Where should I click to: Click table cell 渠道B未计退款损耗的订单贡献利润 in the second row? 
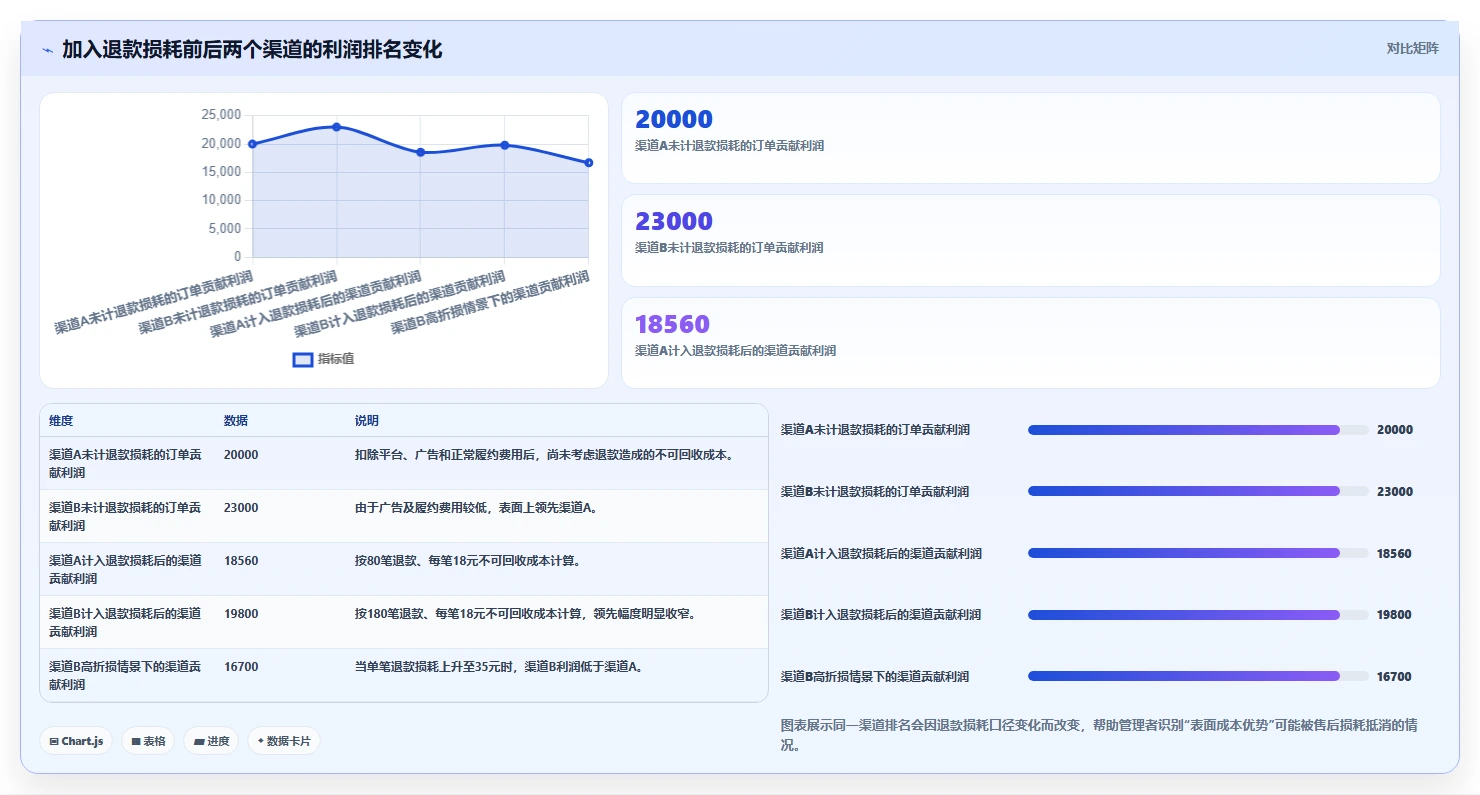[x=126, y=516]
